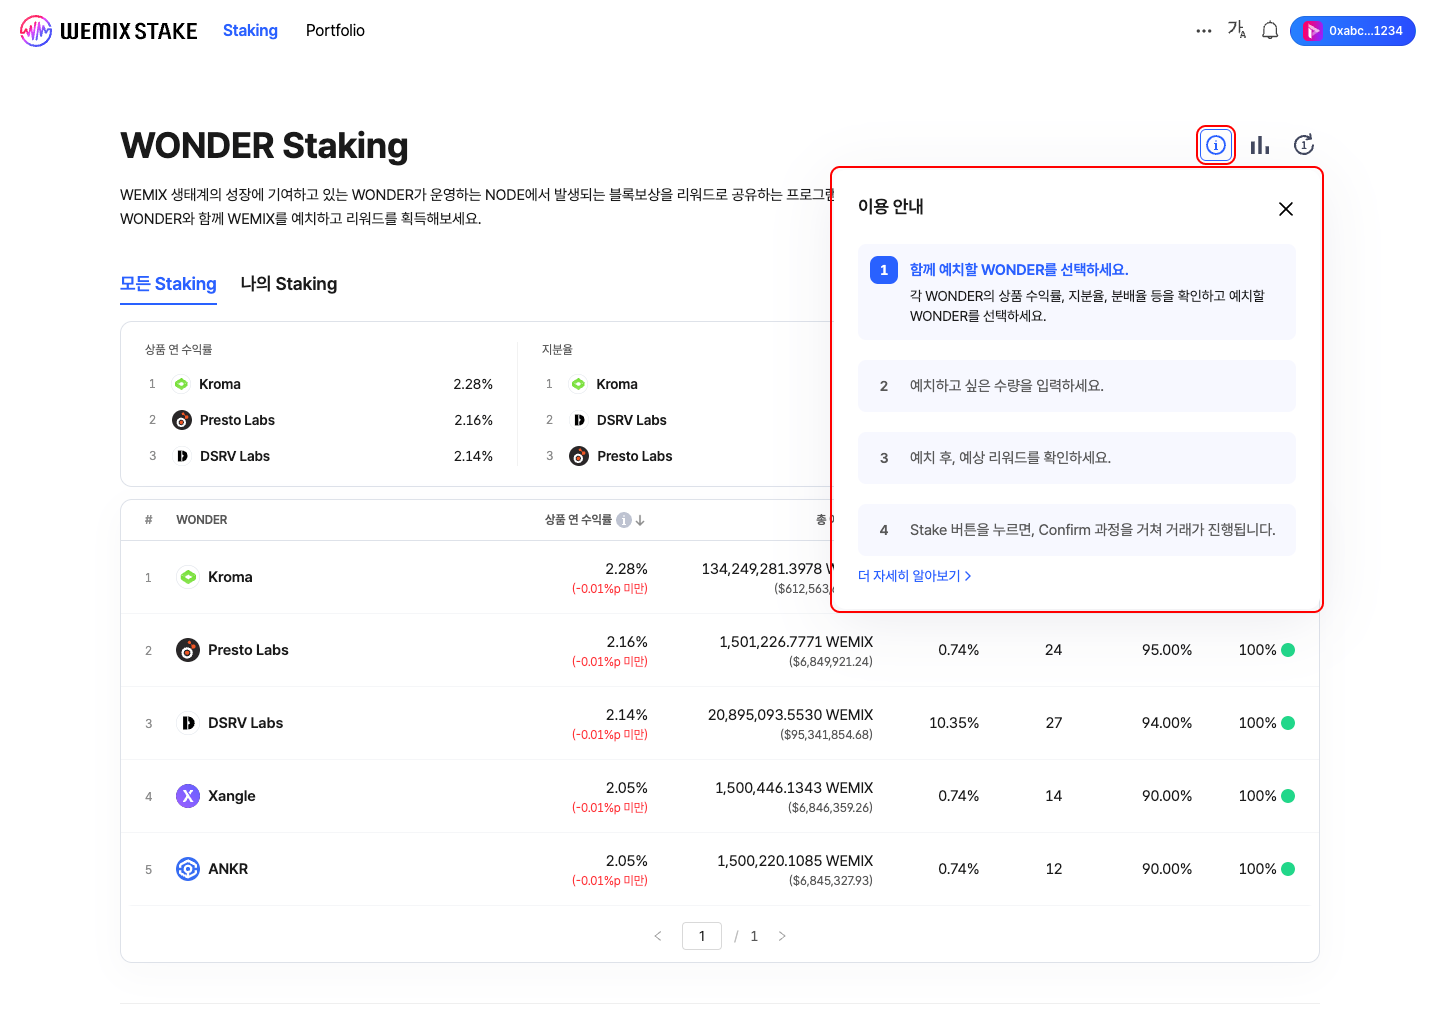1440x1024 pixels.
Task: Switch to the 나의 Staking tab
Action: point(289,284)
